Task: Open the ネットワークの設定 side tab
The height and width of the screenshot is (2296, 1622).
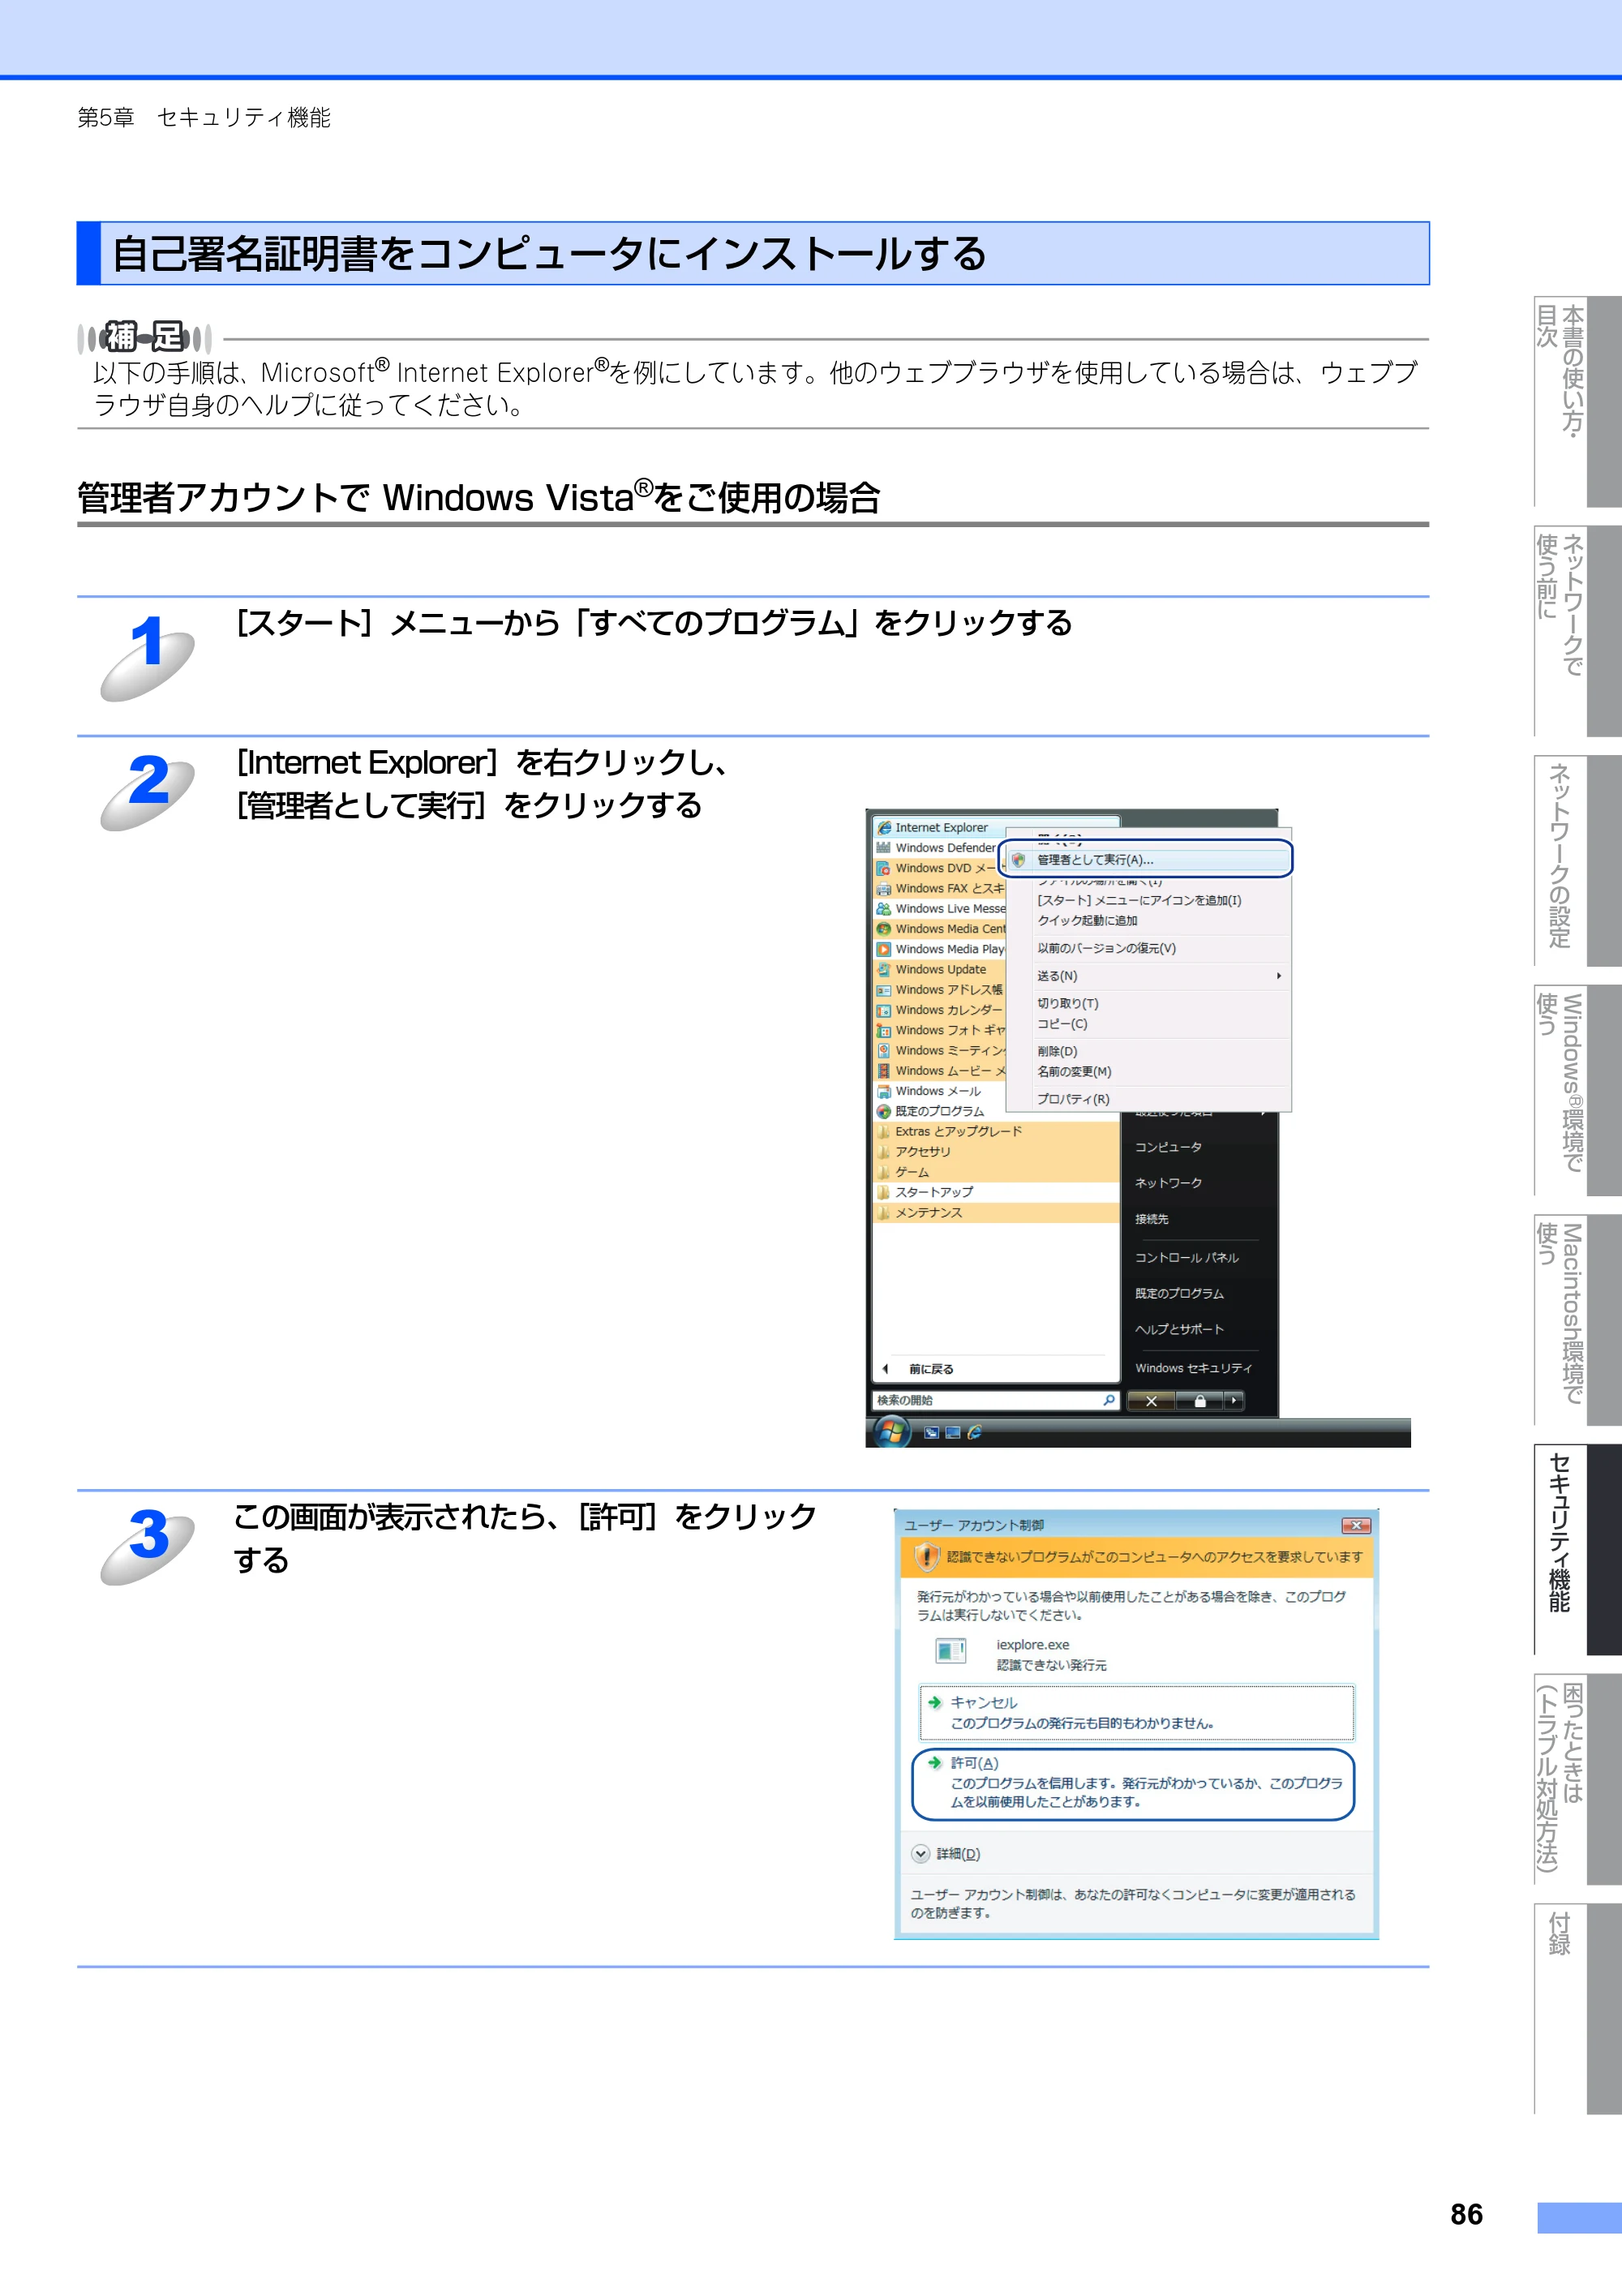Action: (1577, 860)
